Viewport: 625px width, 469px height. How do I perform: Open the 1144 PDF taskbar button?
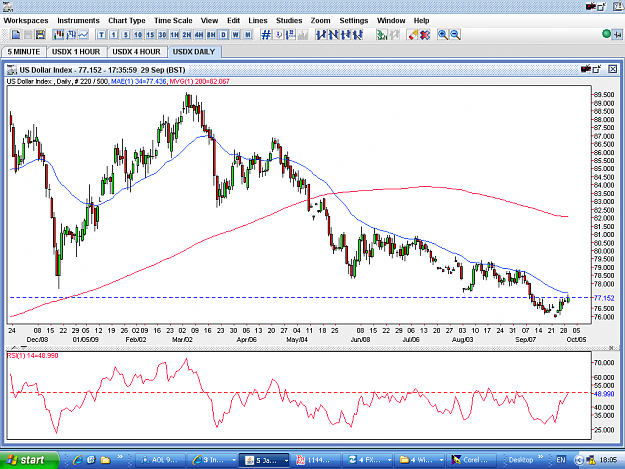(x=315, y=460)
